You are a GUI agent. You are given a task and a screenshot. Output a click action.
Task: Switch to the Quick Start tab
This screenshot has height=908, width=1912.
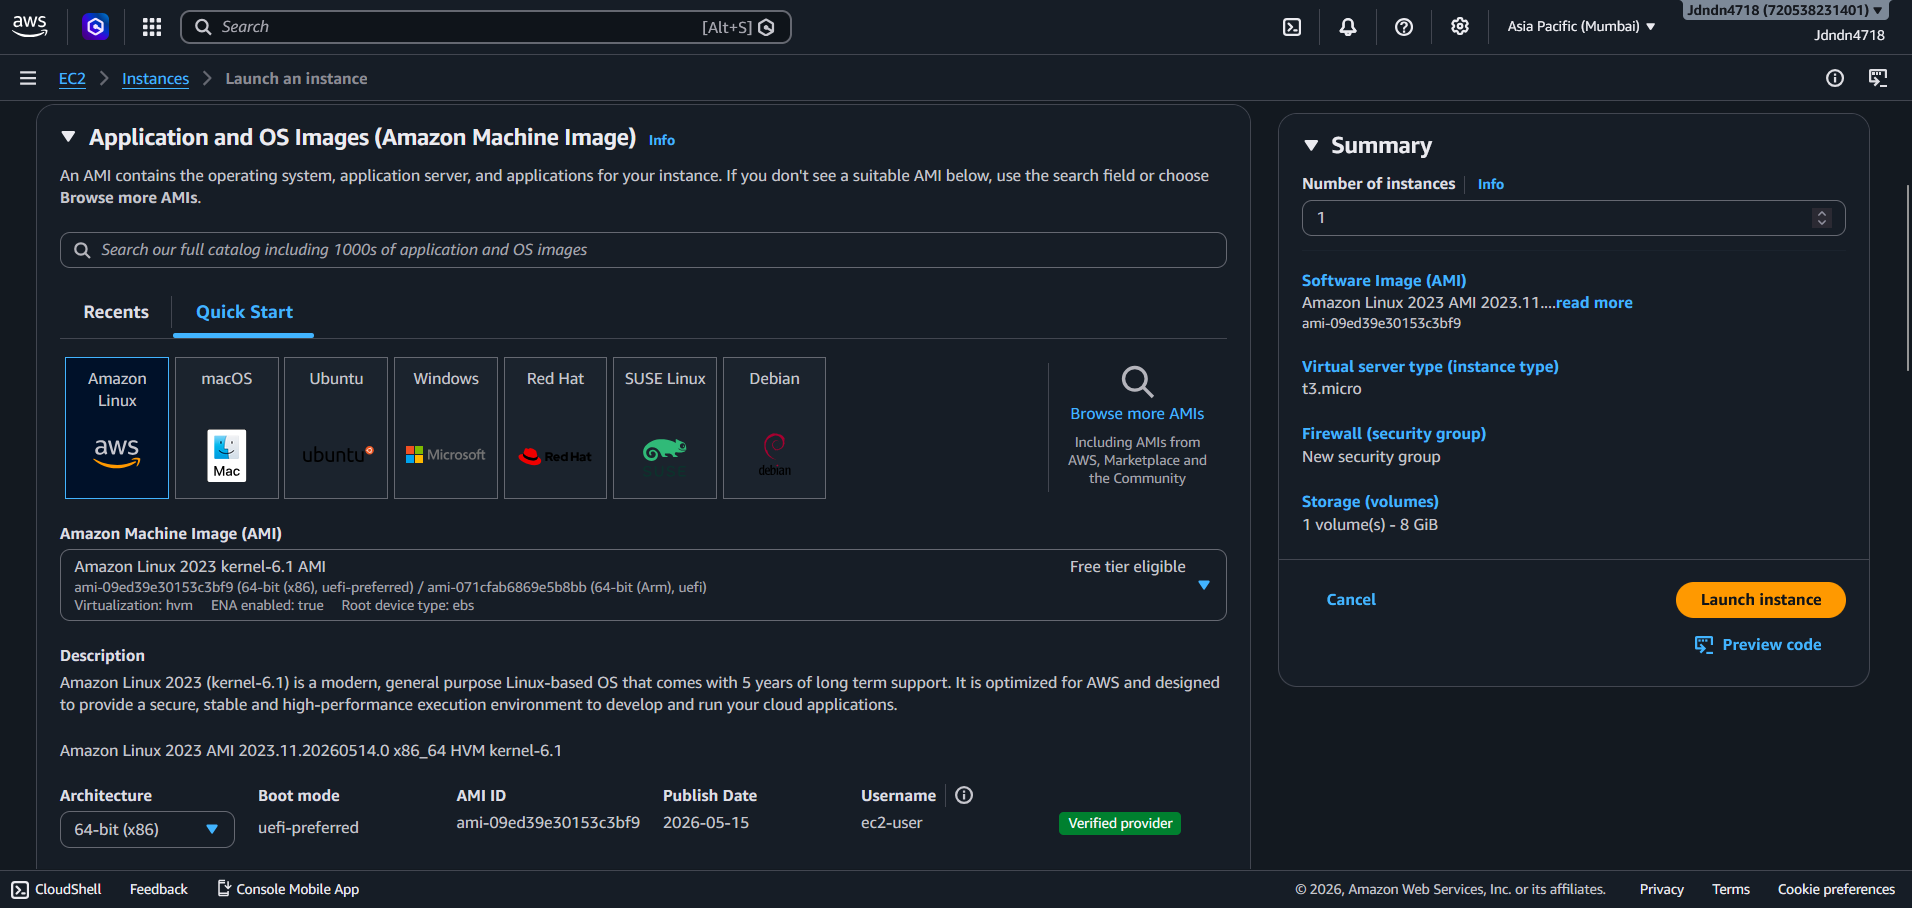click(x=244, y=312)
